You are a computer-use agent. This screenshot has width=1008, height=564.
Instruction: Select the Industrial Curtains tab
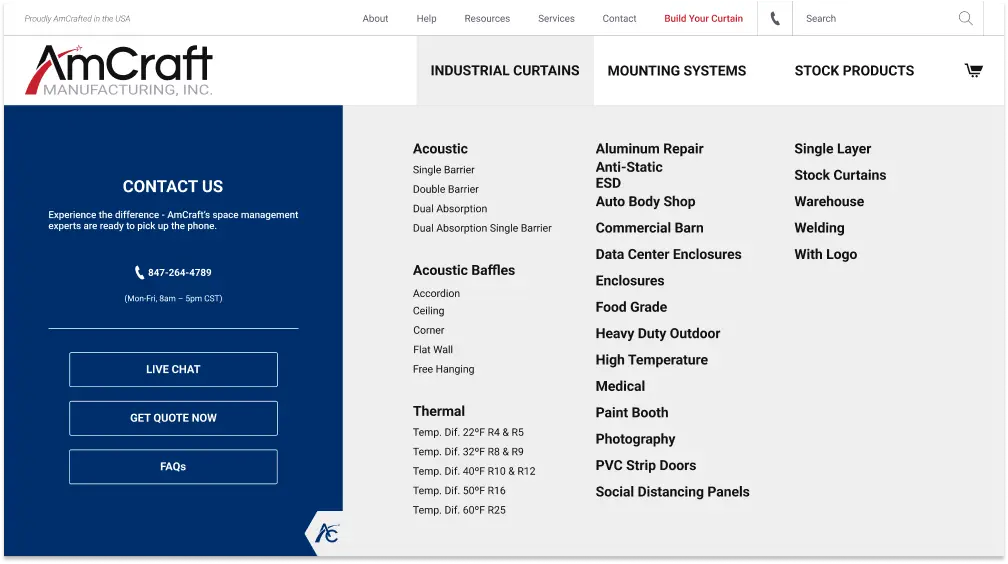[505, 71]
